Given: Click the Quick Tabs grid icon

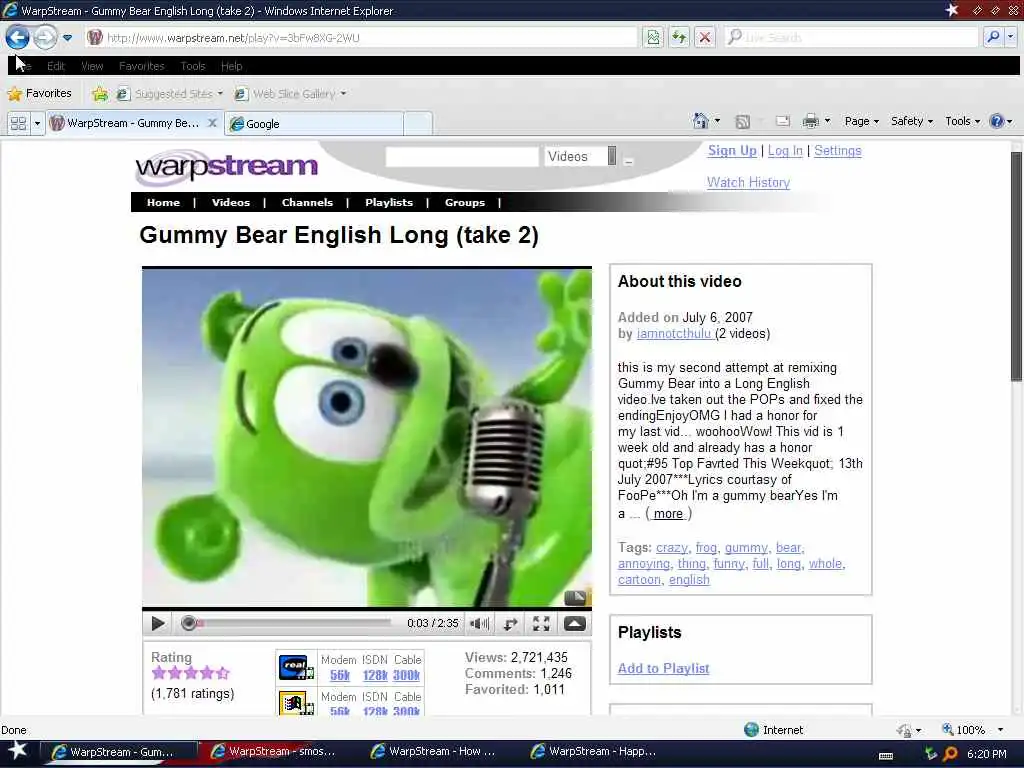Looking at the screenshot, I should [x=18, y=123].
